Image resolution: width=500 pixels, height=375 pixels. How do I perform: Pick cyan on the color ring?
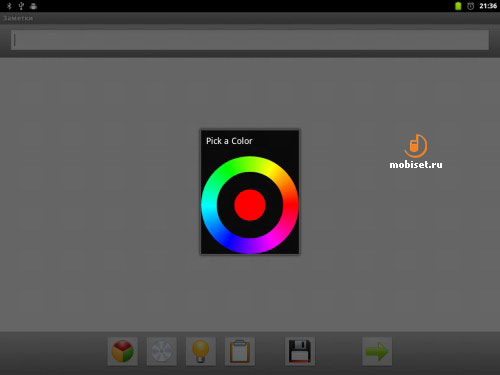click(x=209, y=206)
